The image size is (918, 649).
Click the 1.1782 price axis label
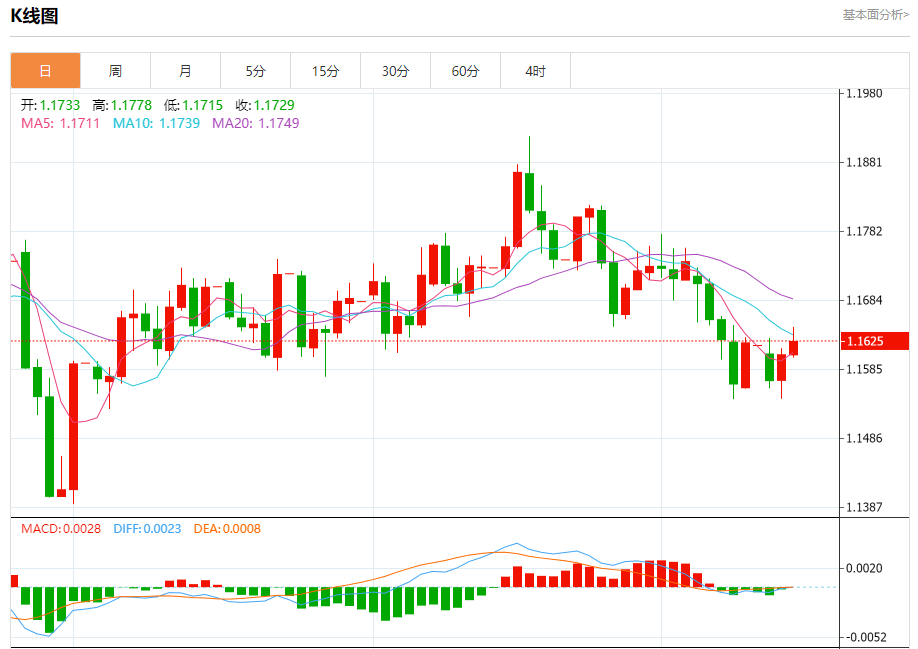[864, 231]
